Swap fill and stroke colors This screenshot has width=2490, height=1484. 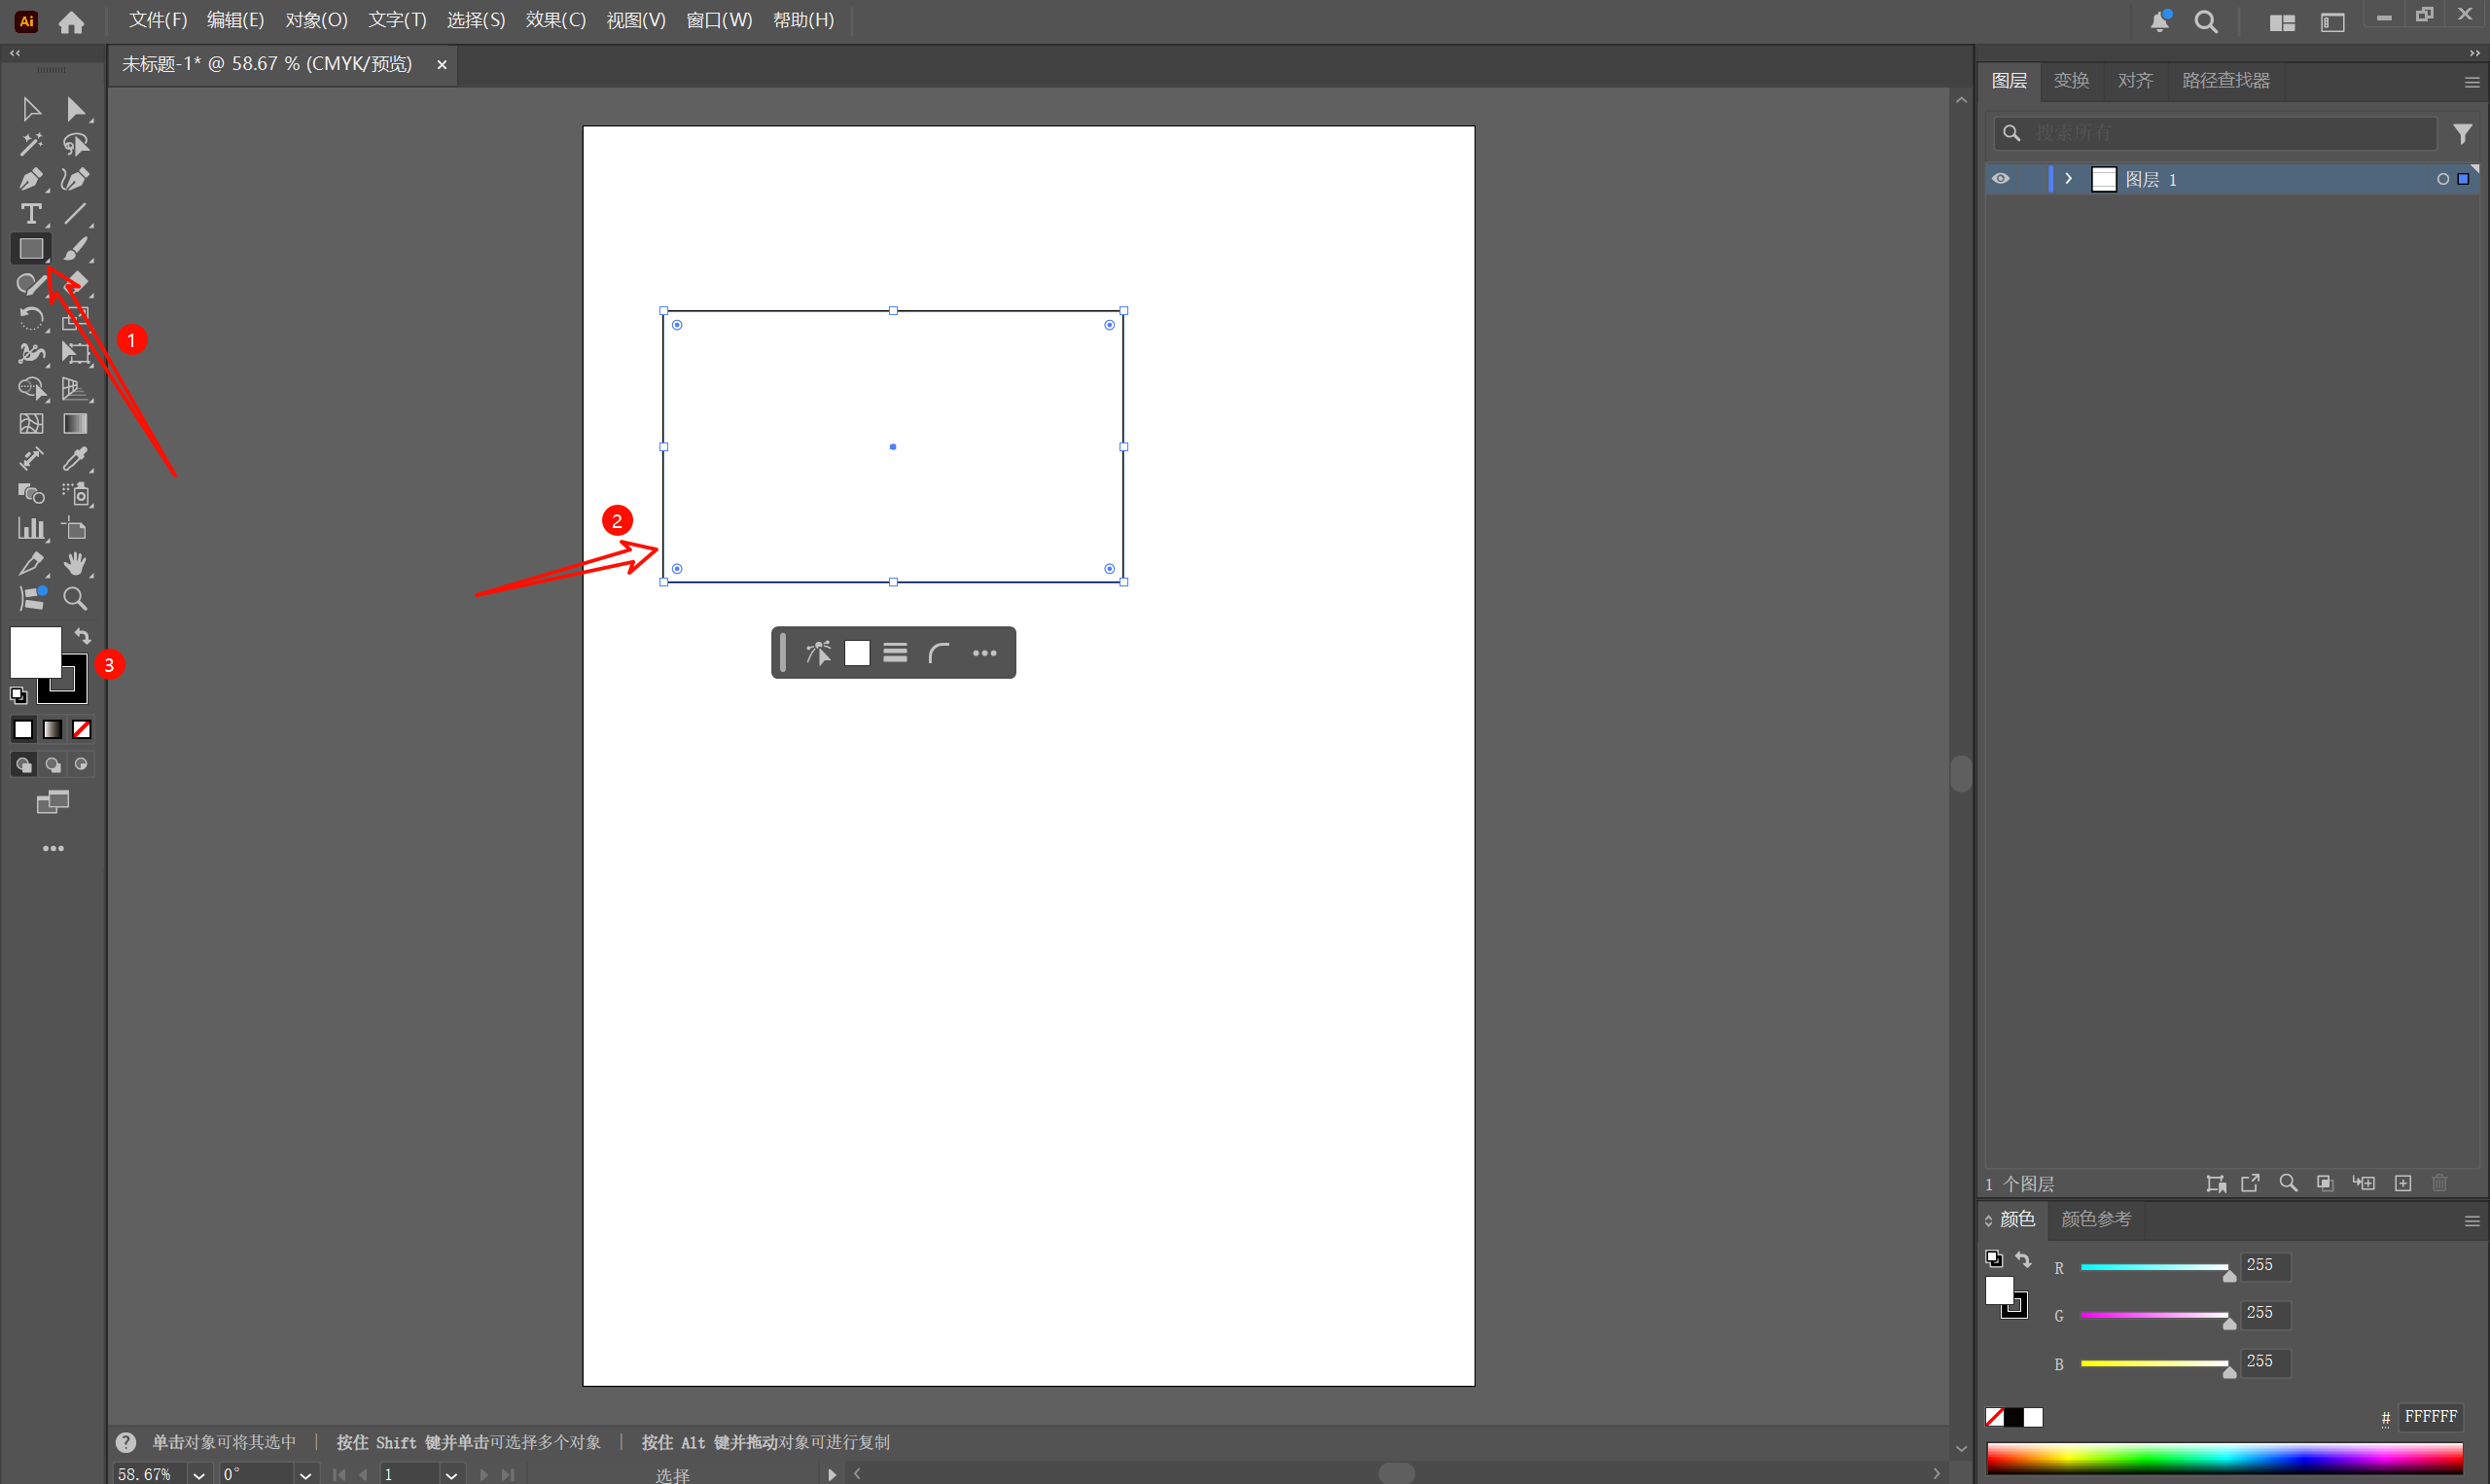(83, 636)
